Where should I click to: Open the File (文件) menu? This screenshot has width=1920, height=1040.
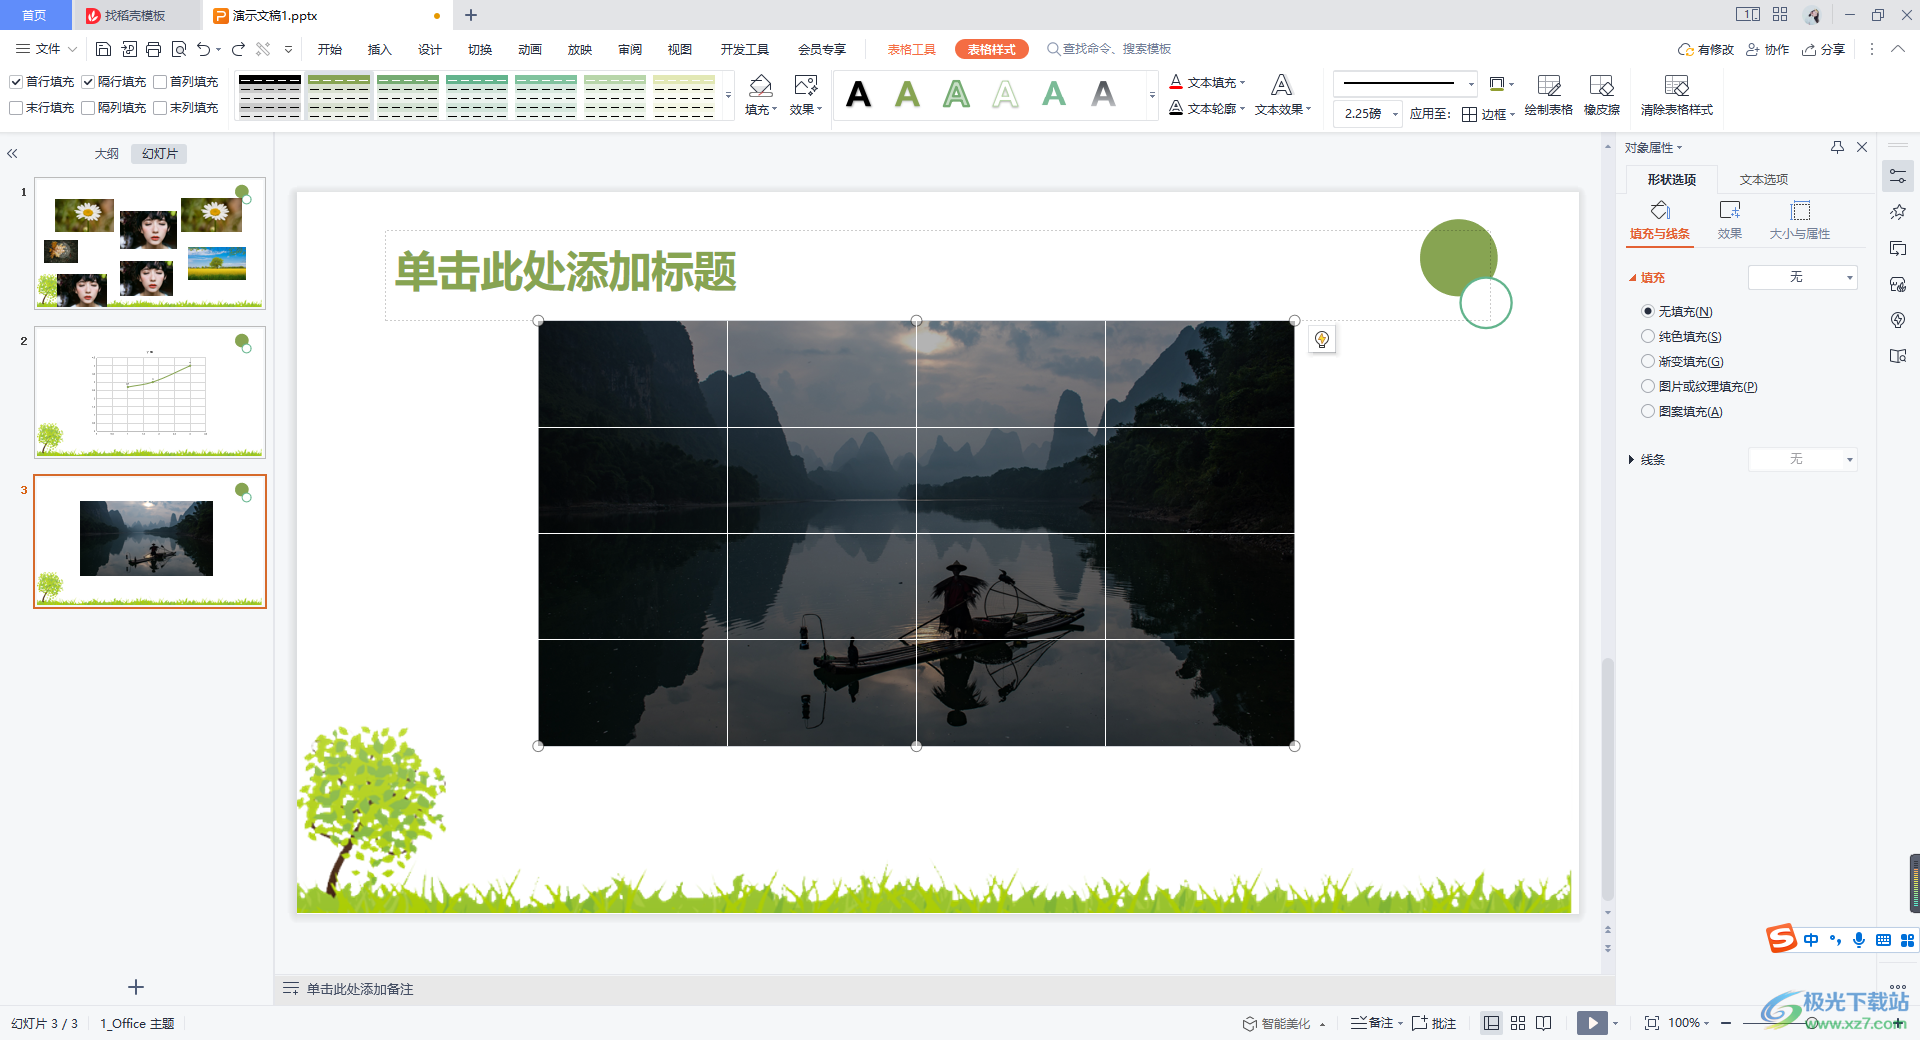pyautogui.click(x=46, y=49)
